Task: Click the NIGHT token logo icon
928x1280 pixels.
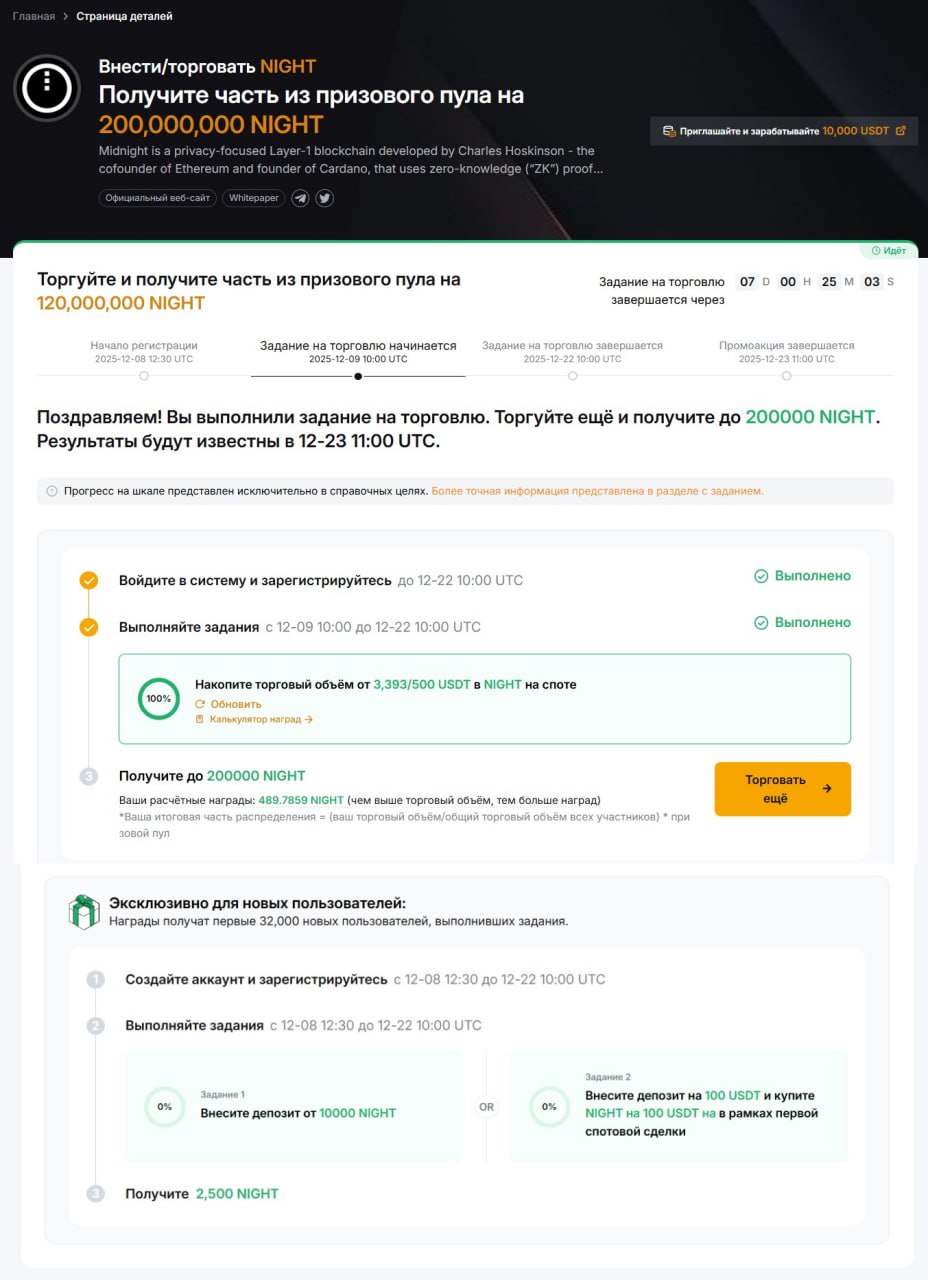Action: click(47, 89)
